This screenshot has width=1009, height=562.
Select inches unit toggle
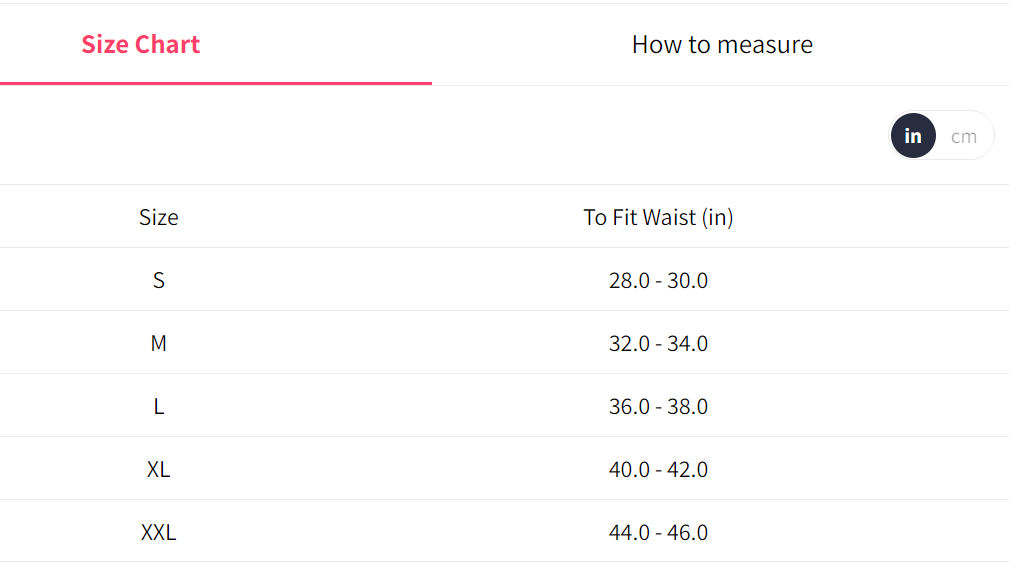[912, 136]
